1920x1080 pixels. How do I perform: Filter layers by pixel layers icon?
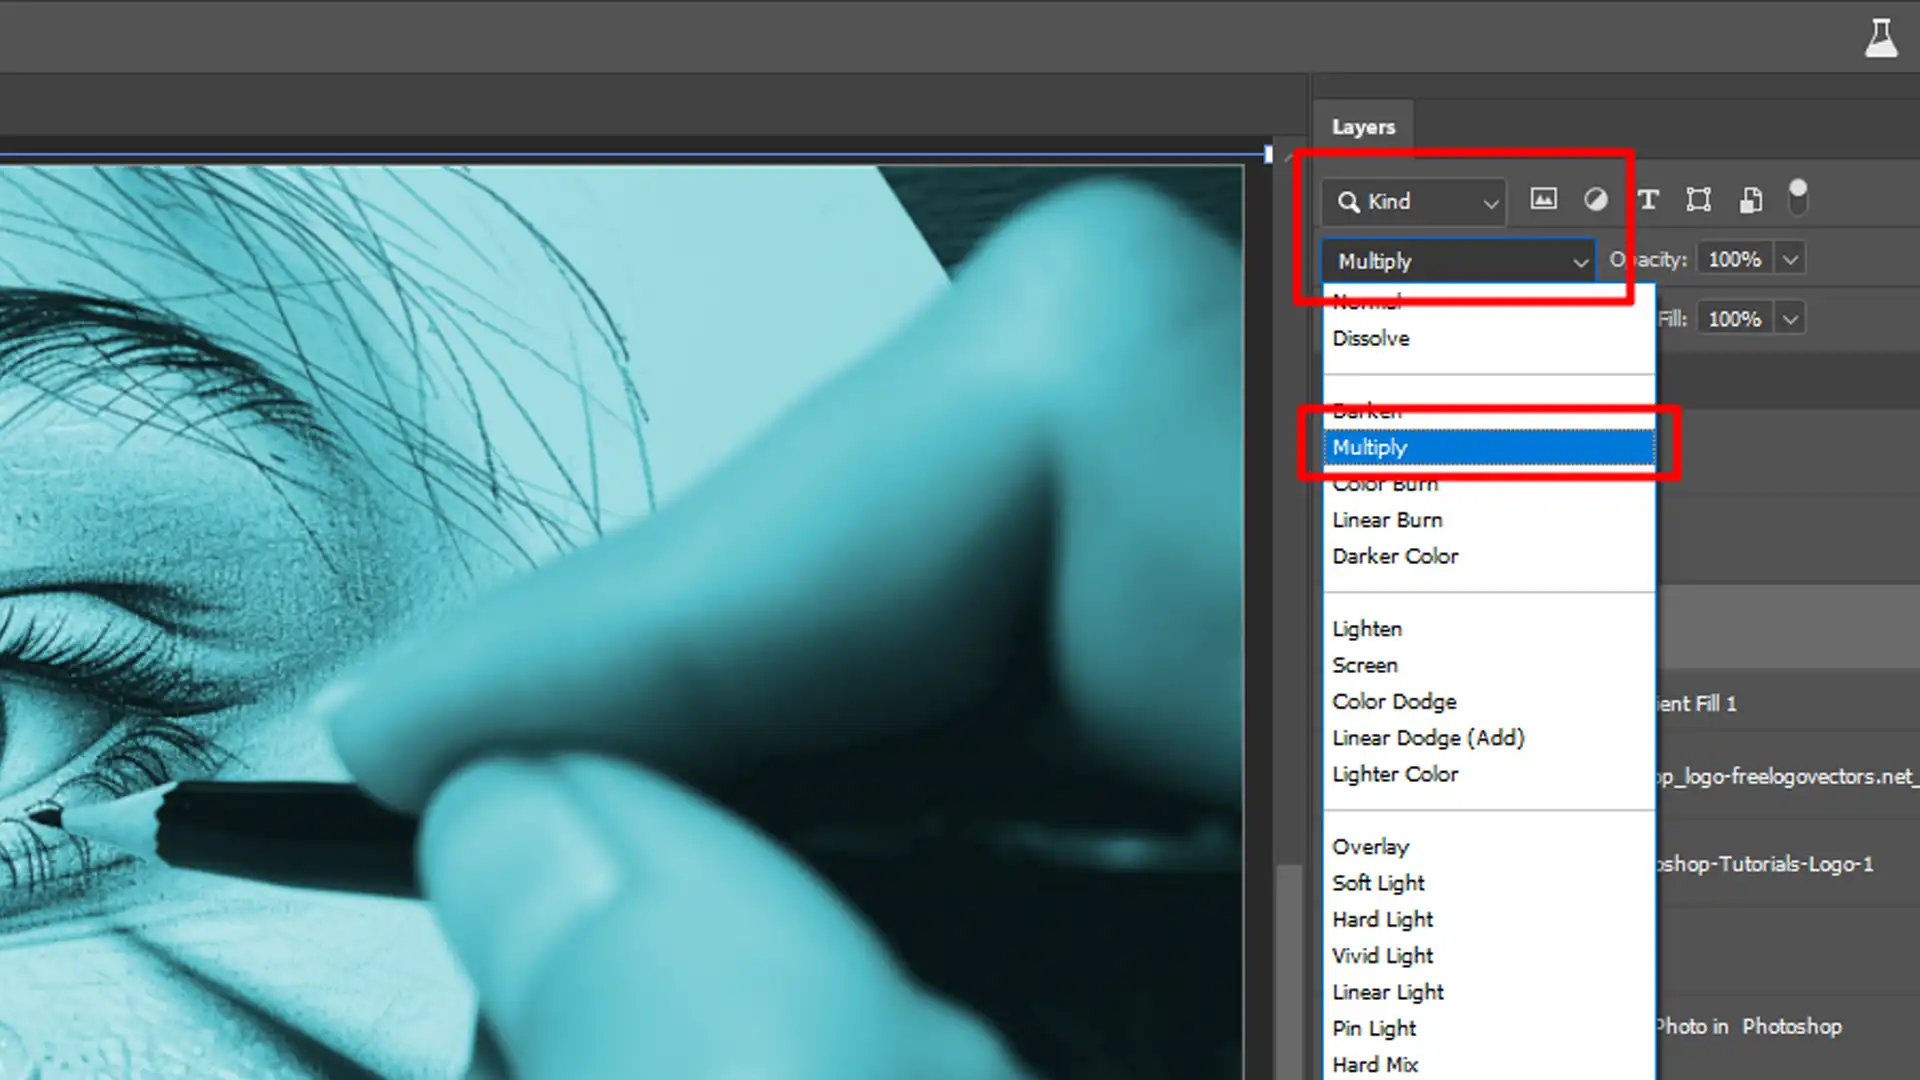coord(1544,199)
